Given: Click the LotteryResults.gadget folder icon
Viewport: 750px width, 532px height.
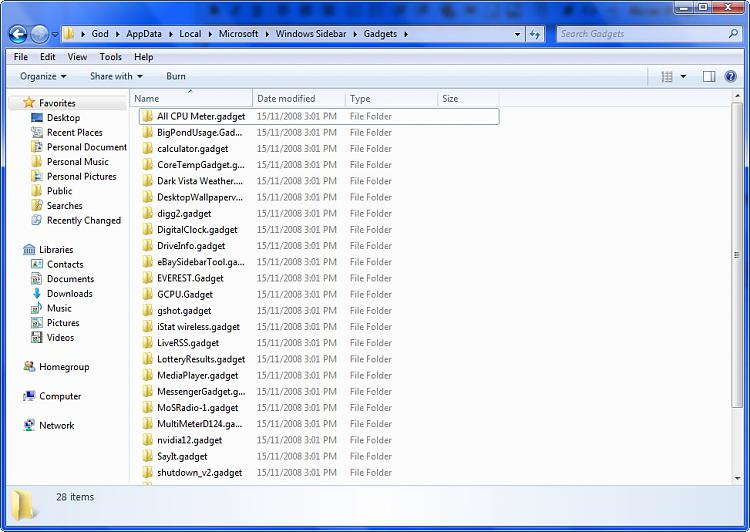Looking at the screenshot, I should (148, 359).
